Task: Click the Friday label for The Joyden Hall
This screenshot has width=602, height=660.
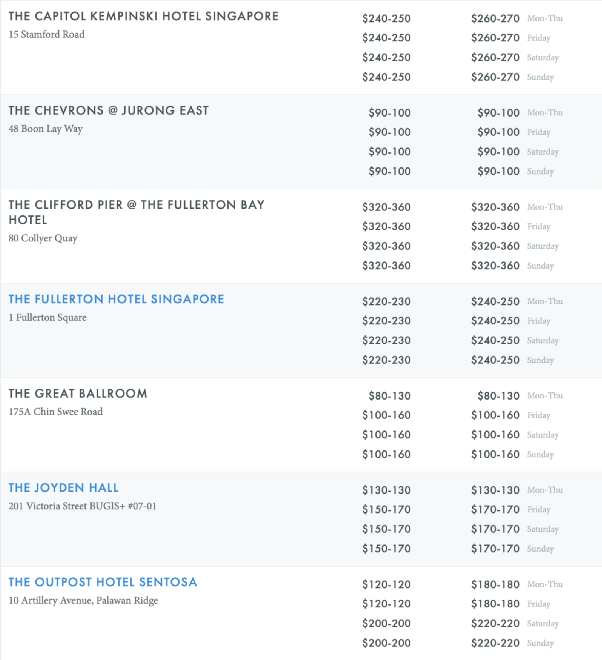Action: (x=539, y=510)
